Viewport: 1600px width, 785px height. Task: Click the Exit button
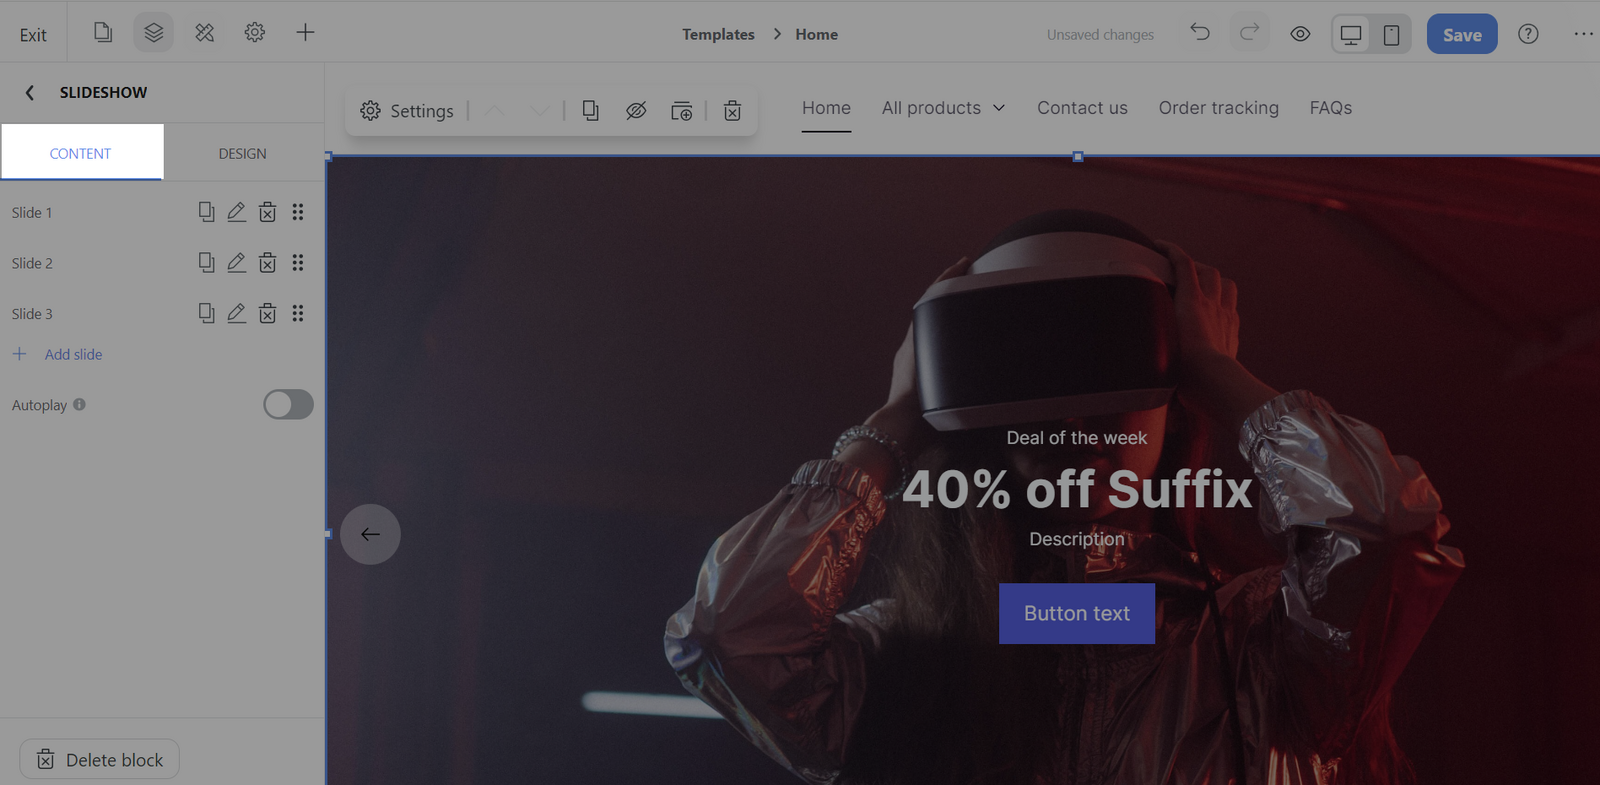click(33, 35)
